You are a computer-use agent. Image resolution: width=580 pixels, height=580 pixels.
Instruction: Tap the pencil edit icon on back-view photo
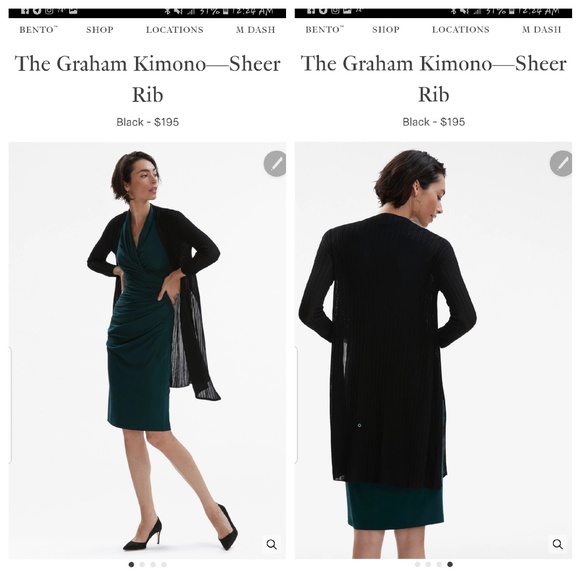point(561,163)
